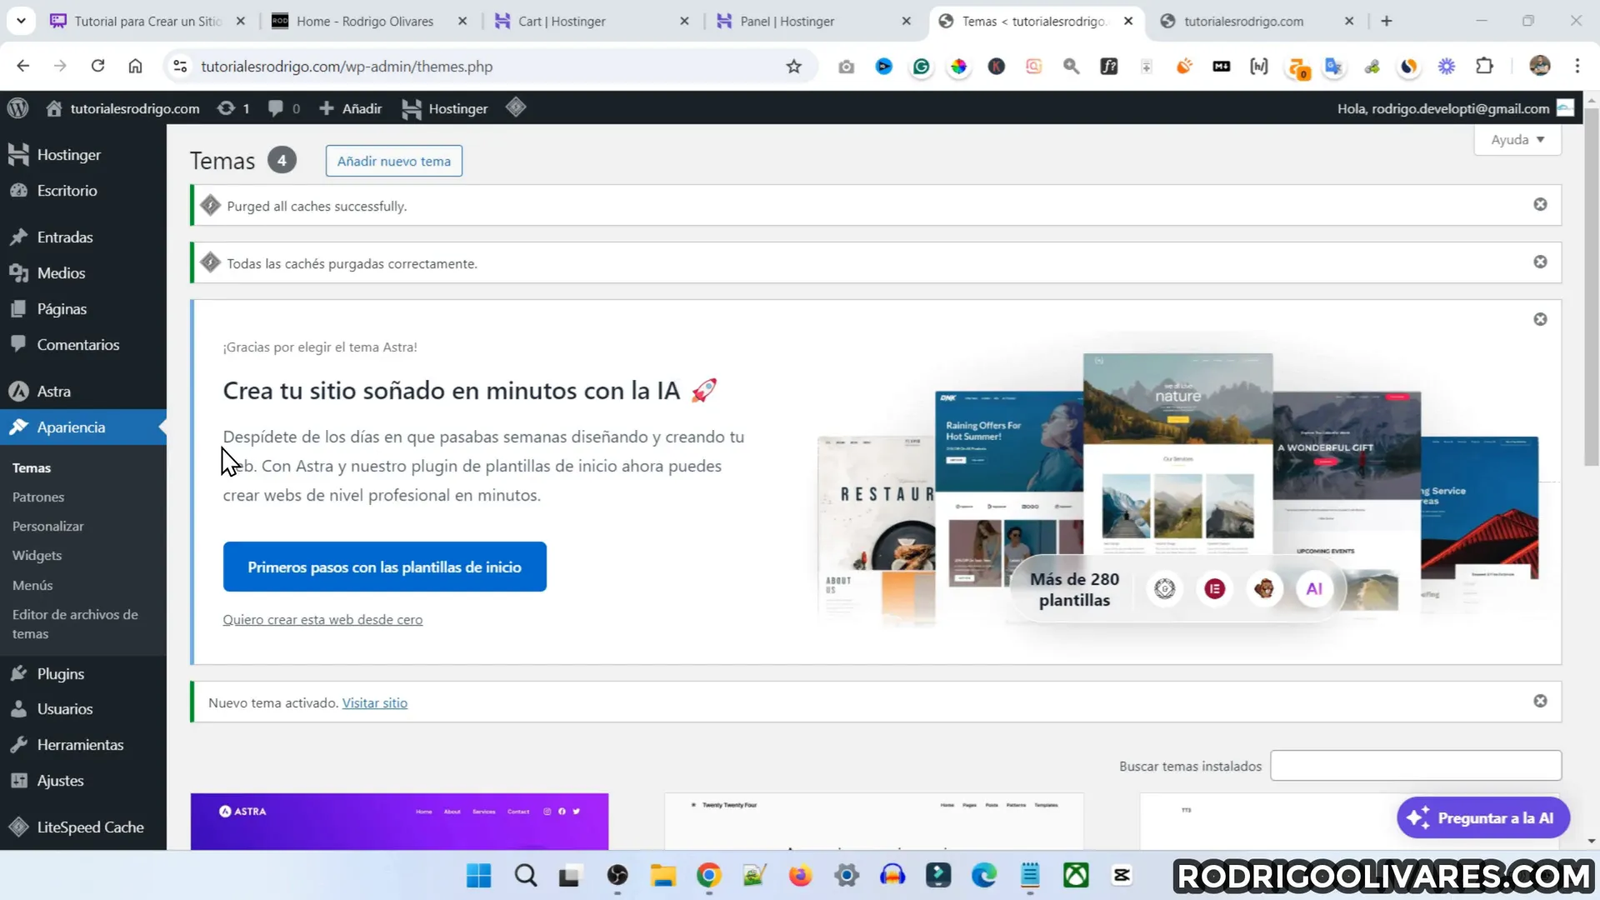The width and height of the screenshot is (1600, 900).
Task: Open the Chrome extensions puzzle icon
Action: coord(1484,66)
